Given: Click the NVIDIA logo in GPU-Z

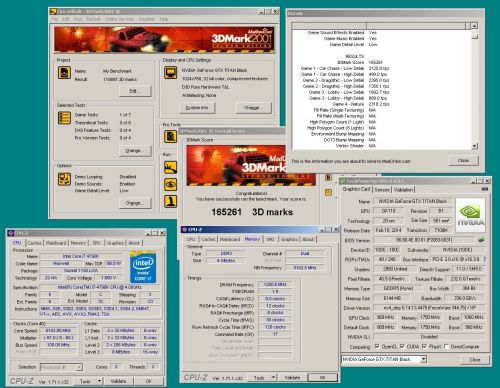Looking at the screenshot, I should (x=470, y=215).
